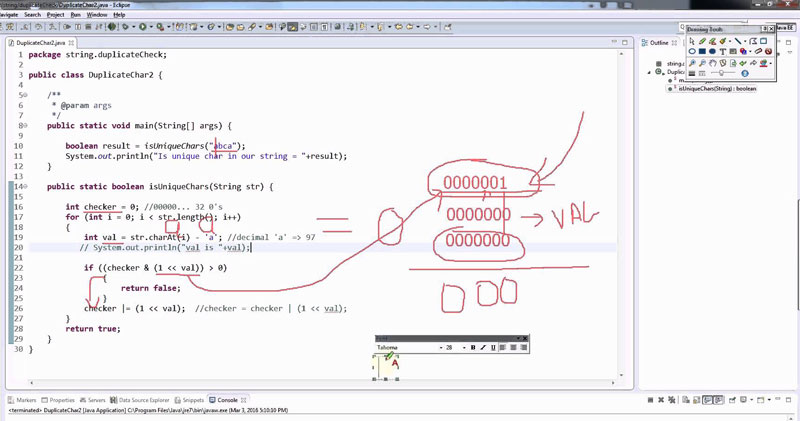Switch to the Console tab
800x421 pixels.
click(x=226, y=400)
